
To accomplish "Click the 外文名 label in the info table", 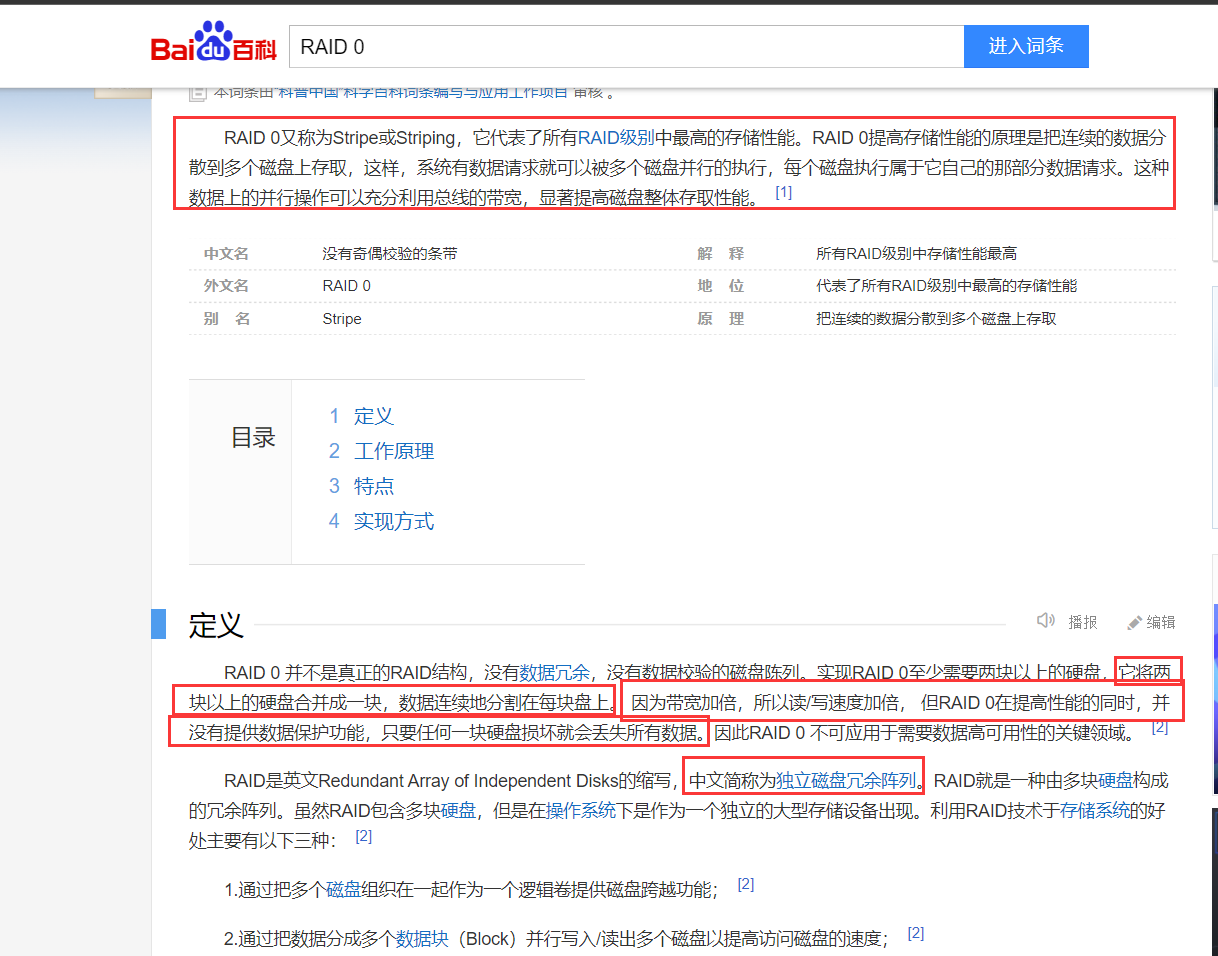I will click(226, 286).
